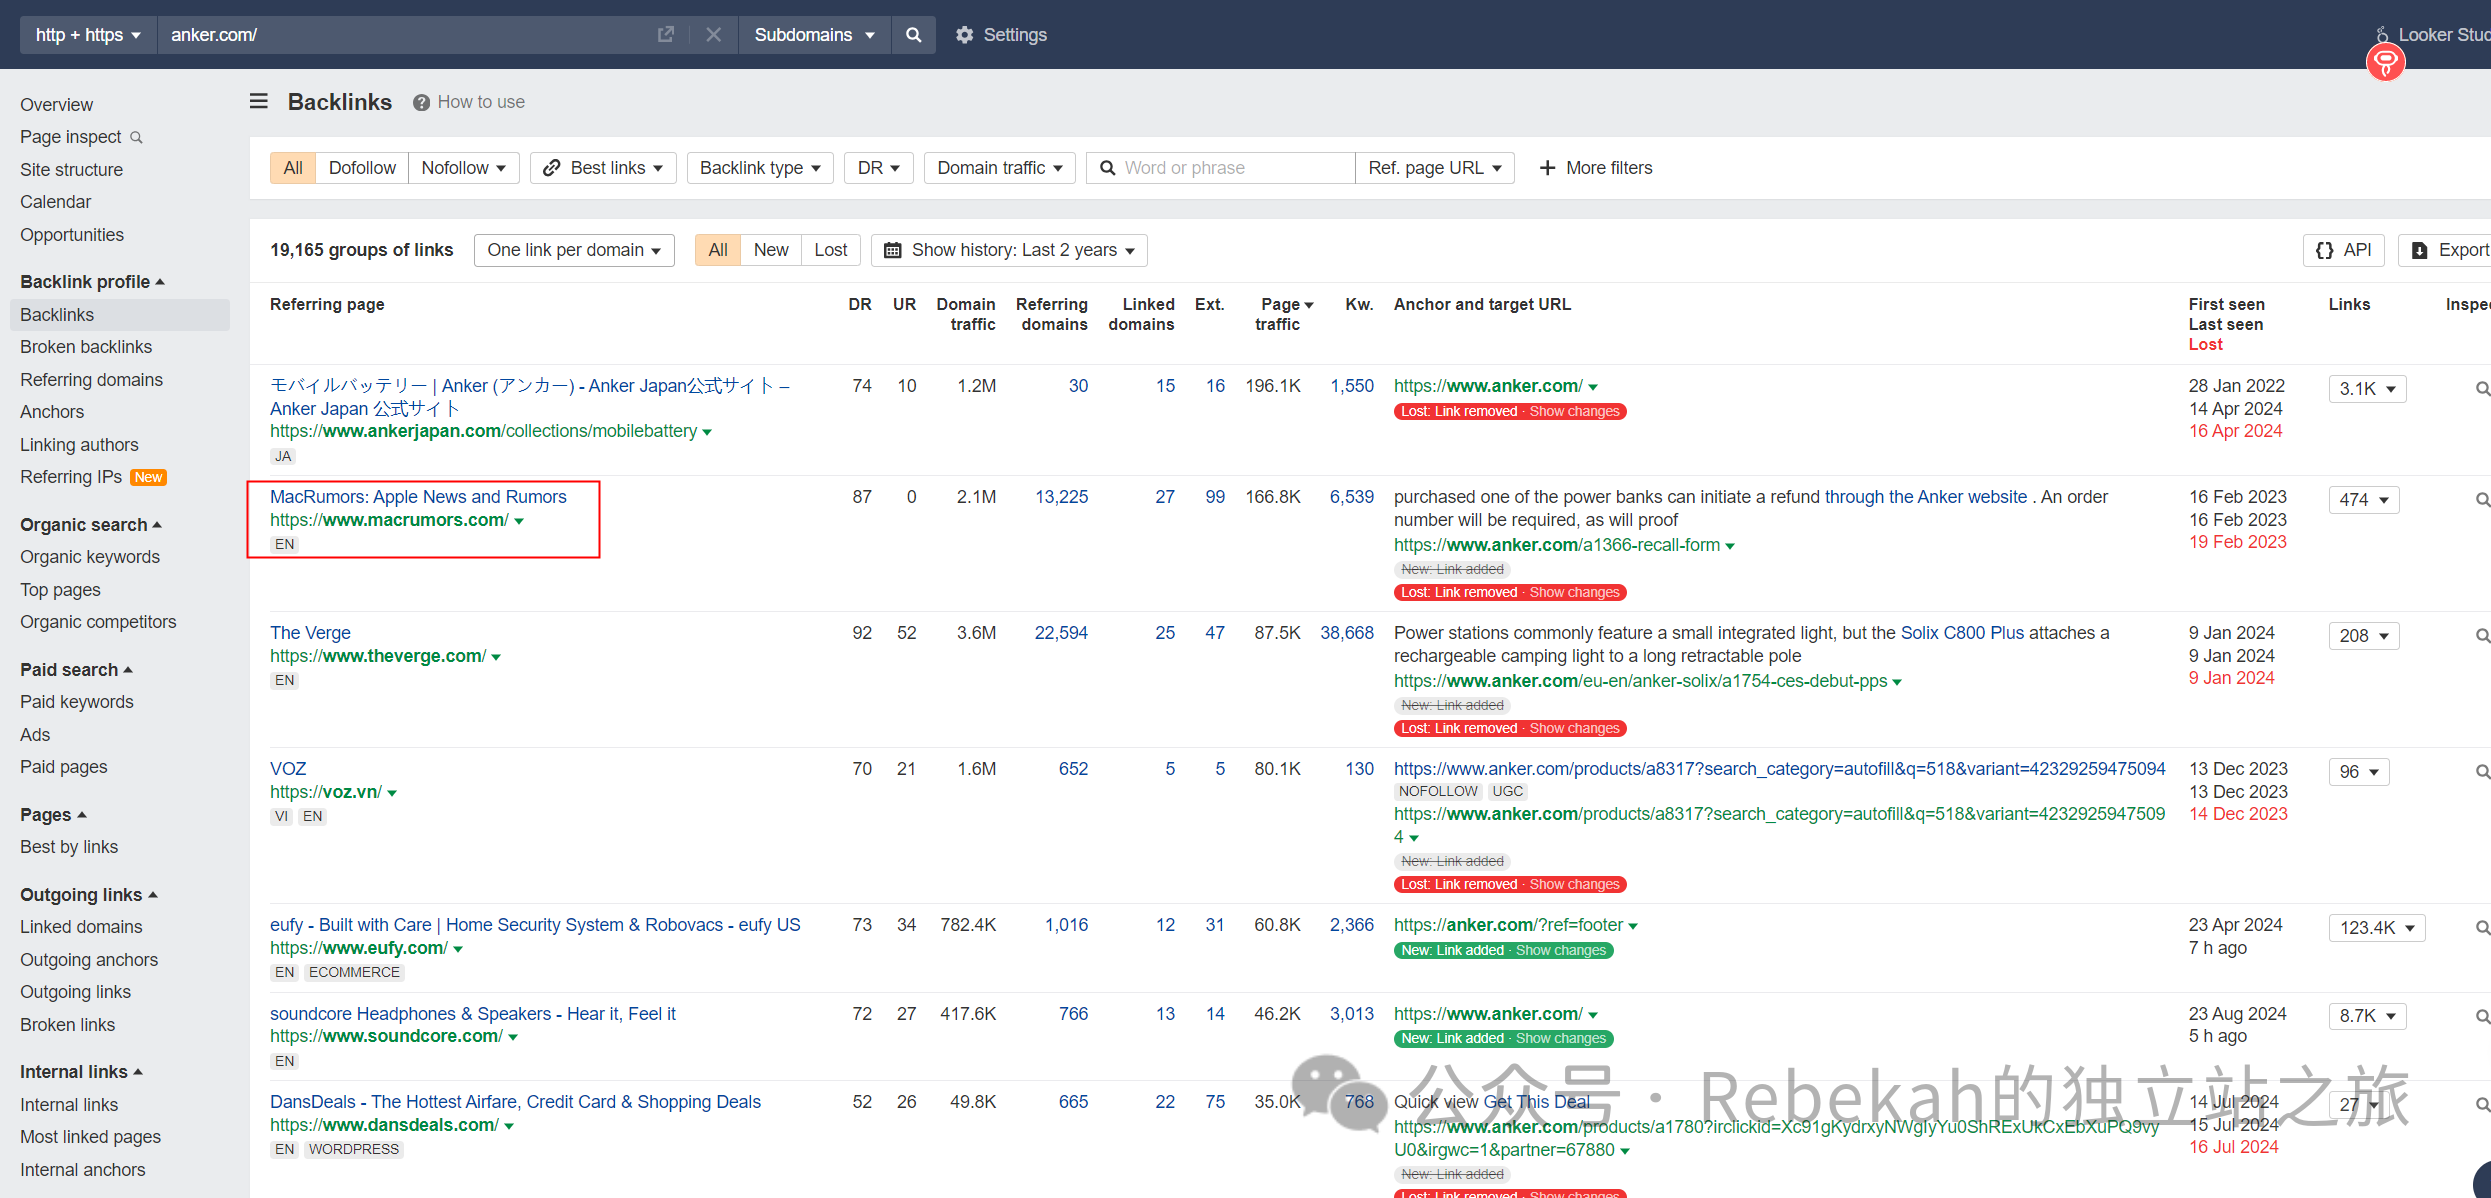This screenshot has width=2491, height=1198.
Task: Select the Dofollow filter
Action: coord(362,168)
